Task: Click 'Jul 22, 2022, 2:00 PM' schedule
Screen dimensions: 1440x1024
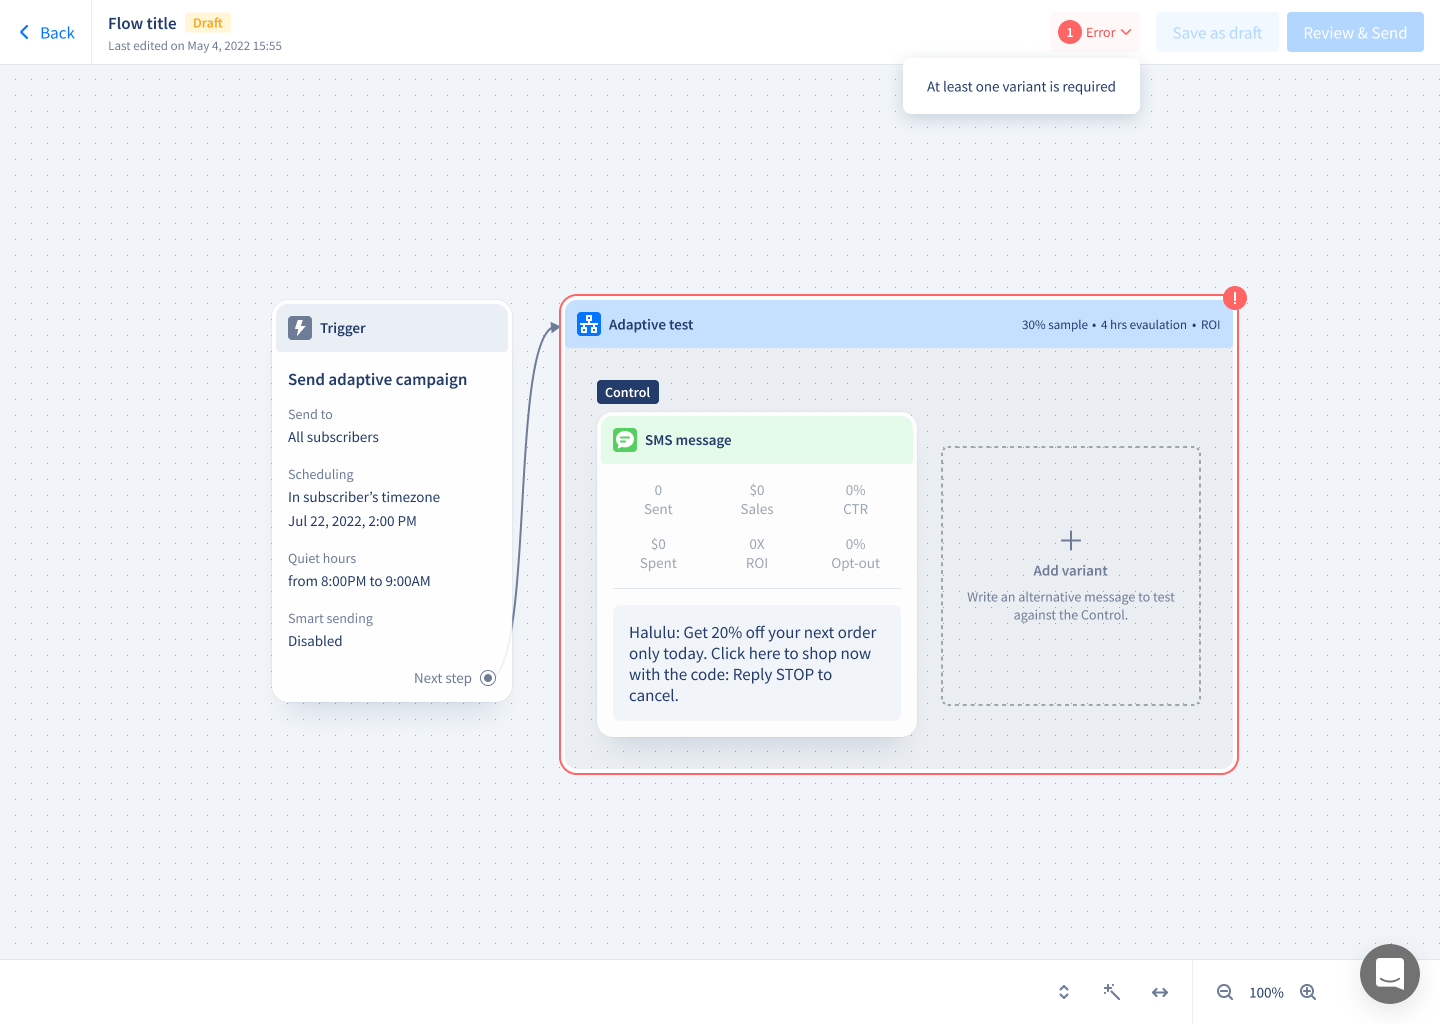Action: pyautogui.click(x=352, y=522)
